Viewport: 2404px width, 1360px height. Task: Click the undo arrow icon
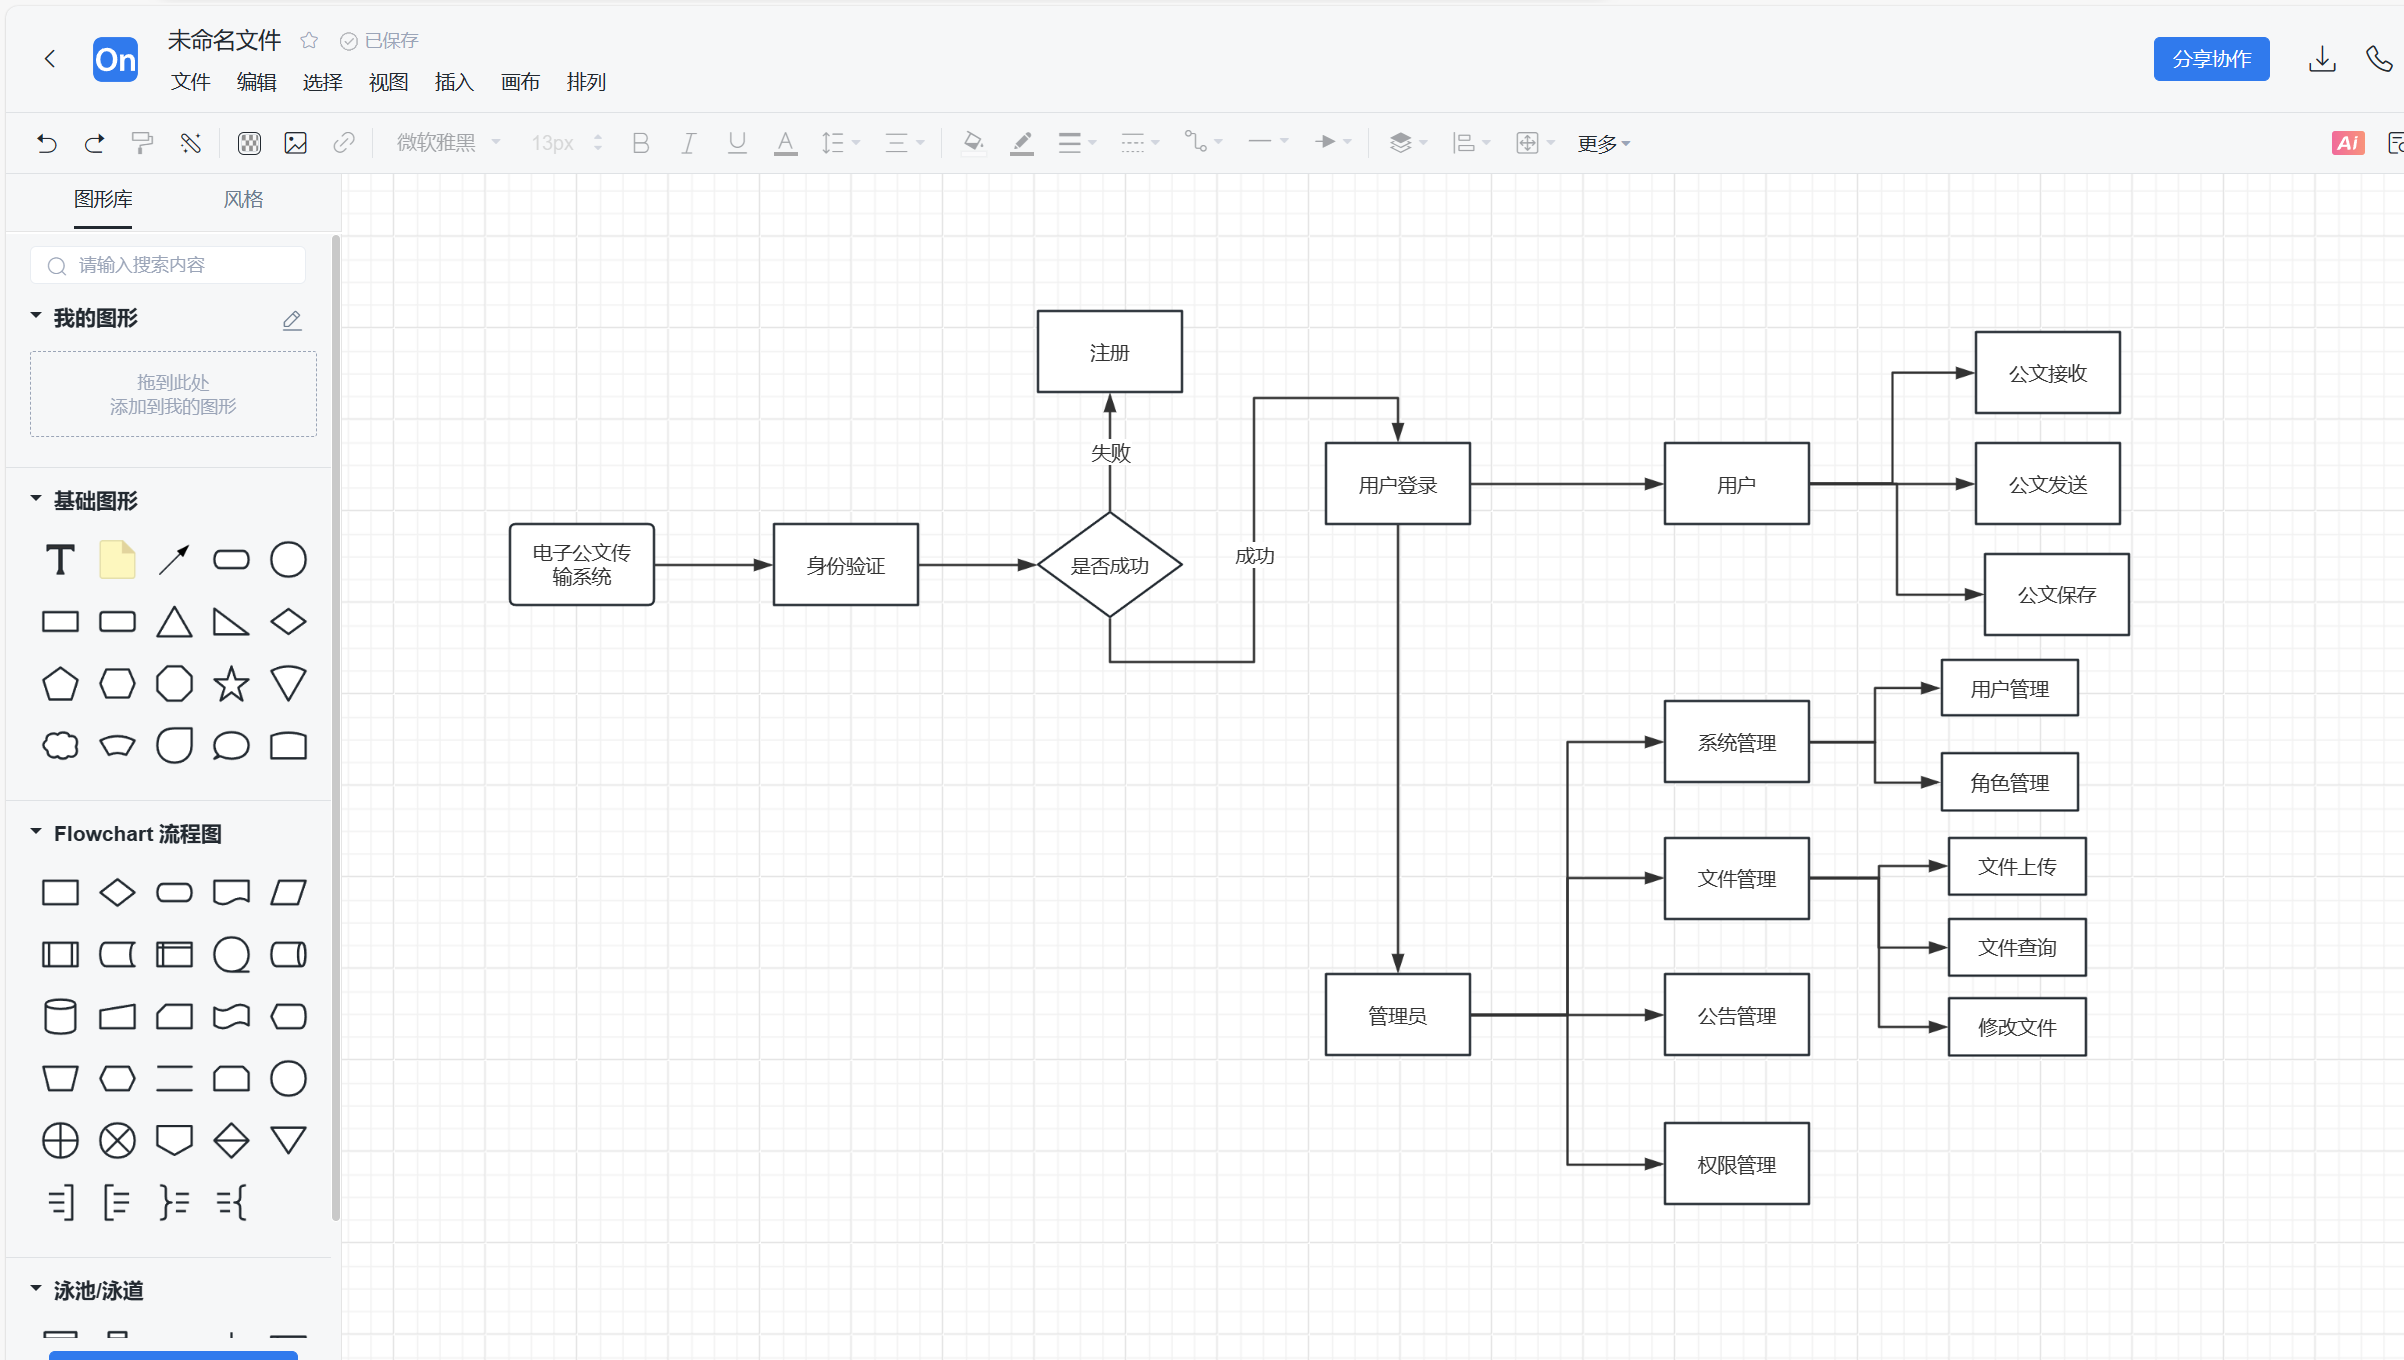pos(47,143)
